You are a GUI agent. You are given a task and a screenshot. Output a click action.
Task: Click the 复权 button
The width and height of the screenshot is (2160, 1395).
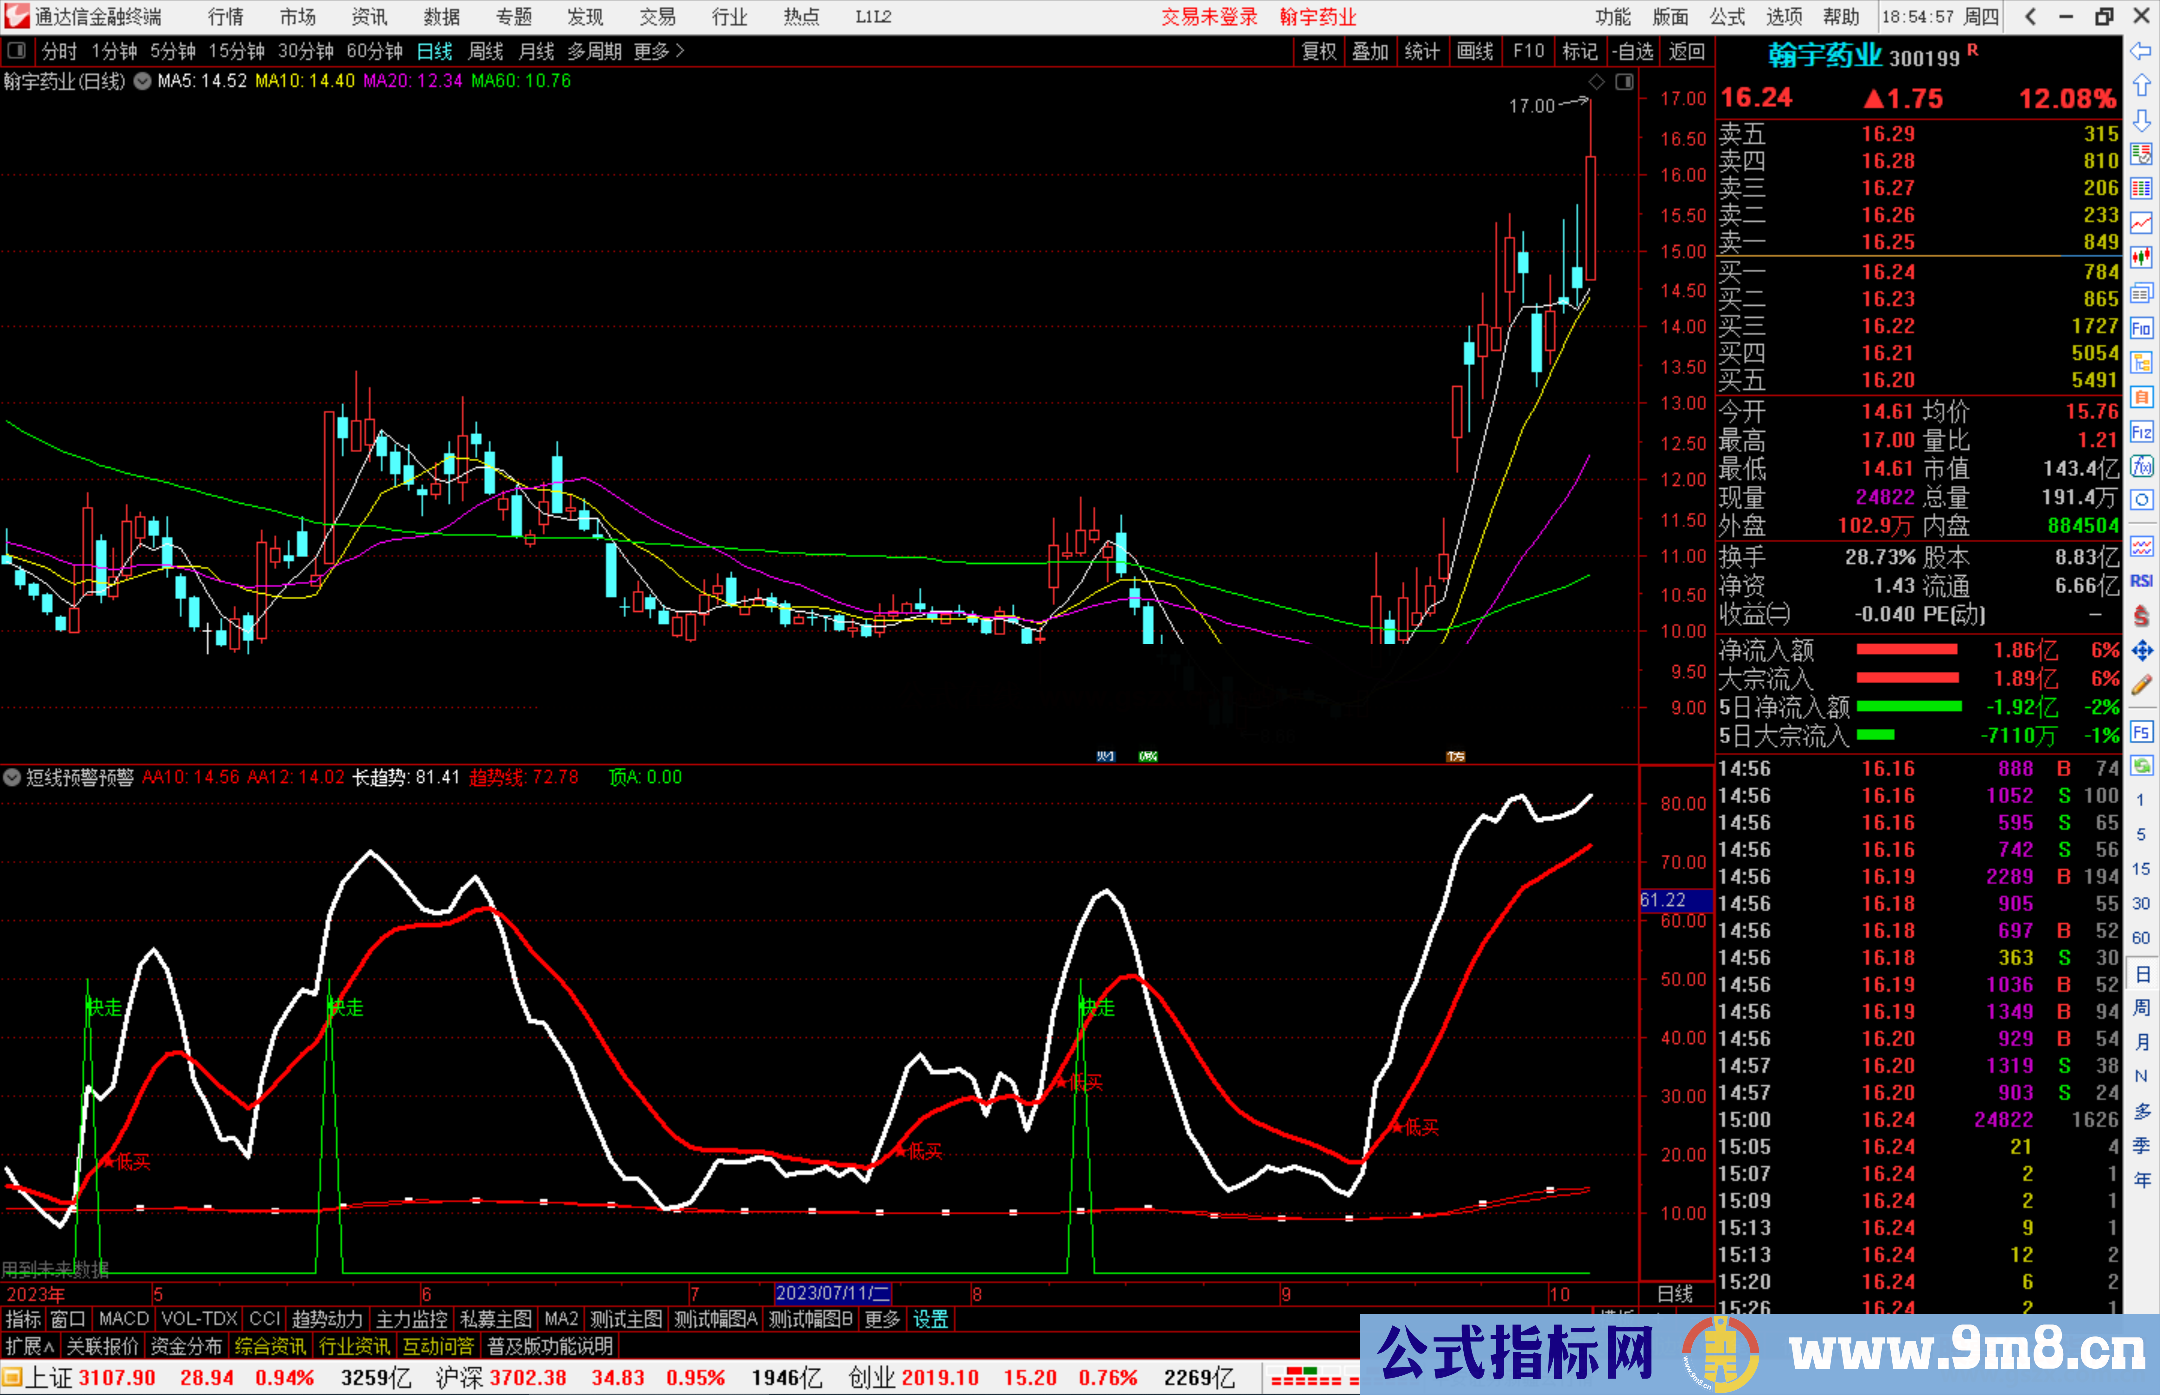pos(1319,51)
